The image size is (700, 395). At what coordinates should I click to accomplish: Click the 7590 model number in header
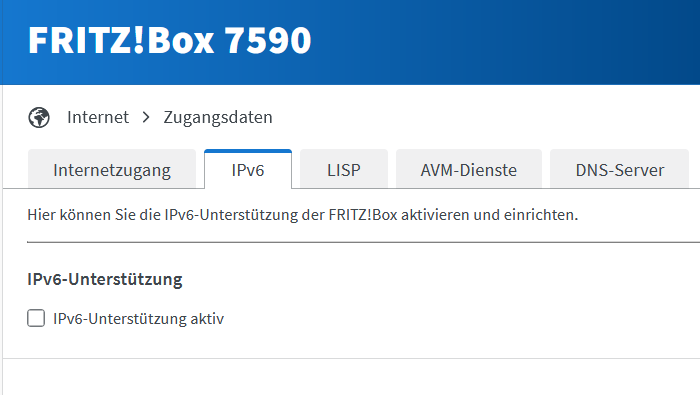click(268, 41)
